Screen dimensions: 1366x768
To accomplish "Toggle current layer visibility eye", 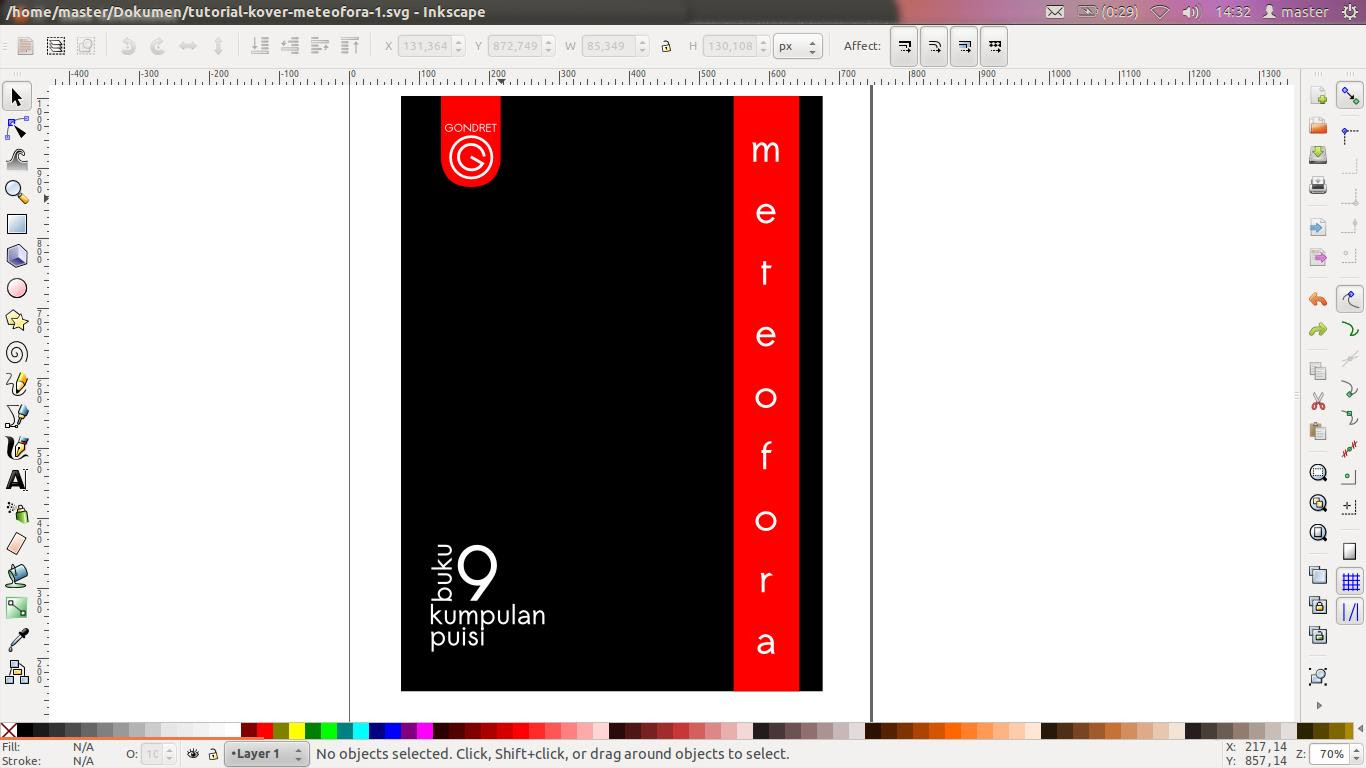I will [x=193, y=754].
